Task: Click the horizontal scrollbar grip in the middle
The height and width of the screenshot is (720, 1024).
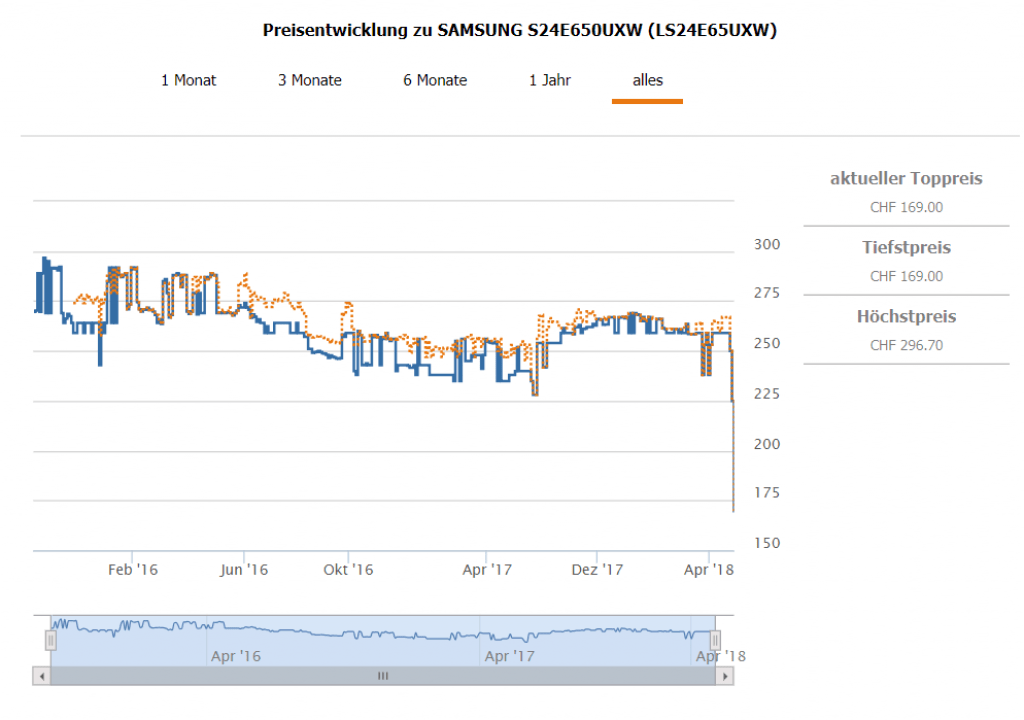Action: (382, 676)
